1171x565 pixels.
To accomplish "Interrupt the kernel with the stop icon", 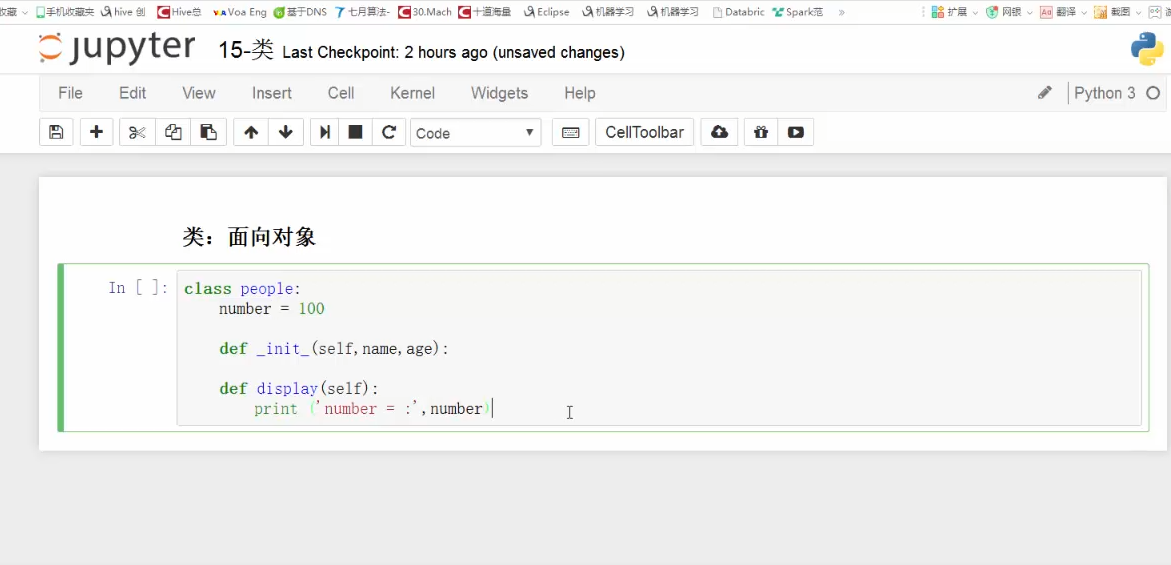I will (355, 132).
